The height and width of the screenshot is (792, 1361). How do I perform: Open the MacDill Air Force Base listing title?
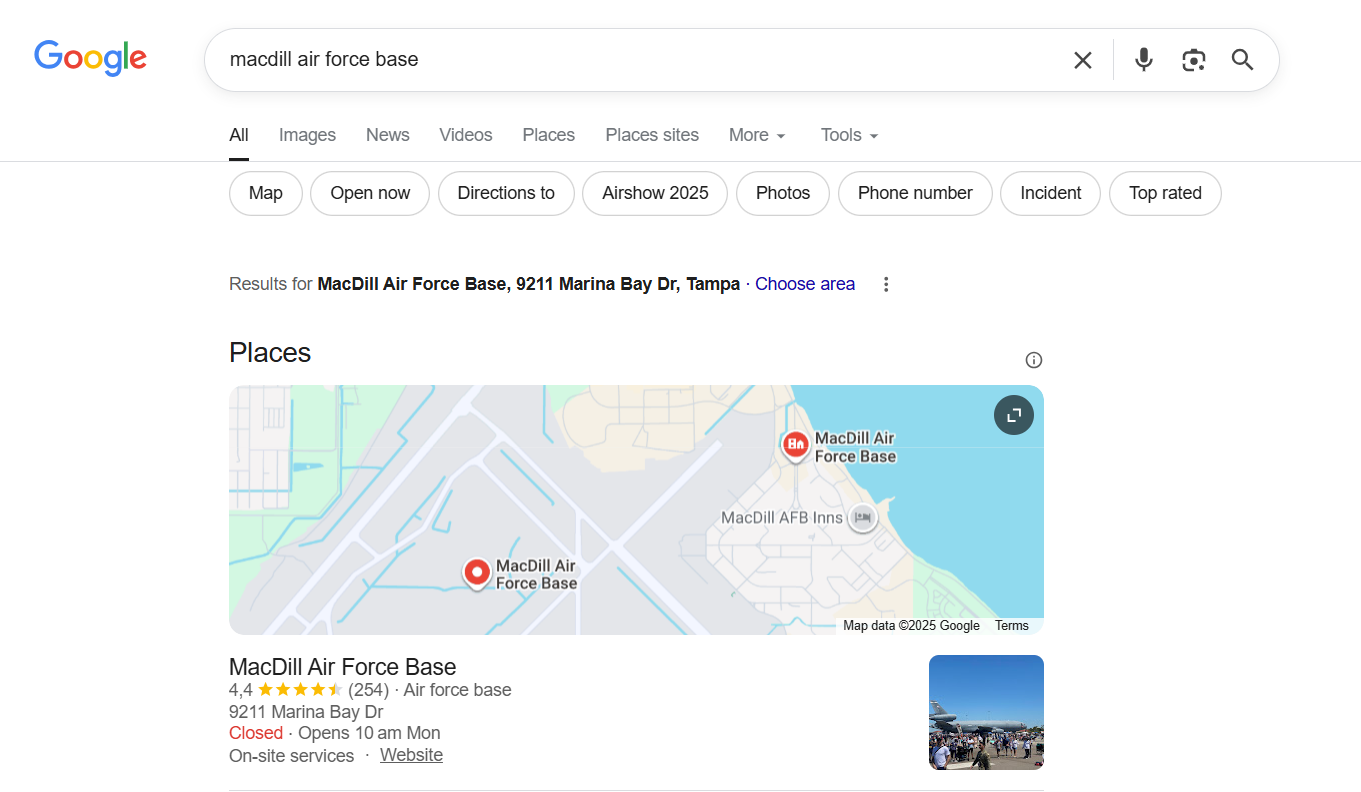[x=342, y=667]
